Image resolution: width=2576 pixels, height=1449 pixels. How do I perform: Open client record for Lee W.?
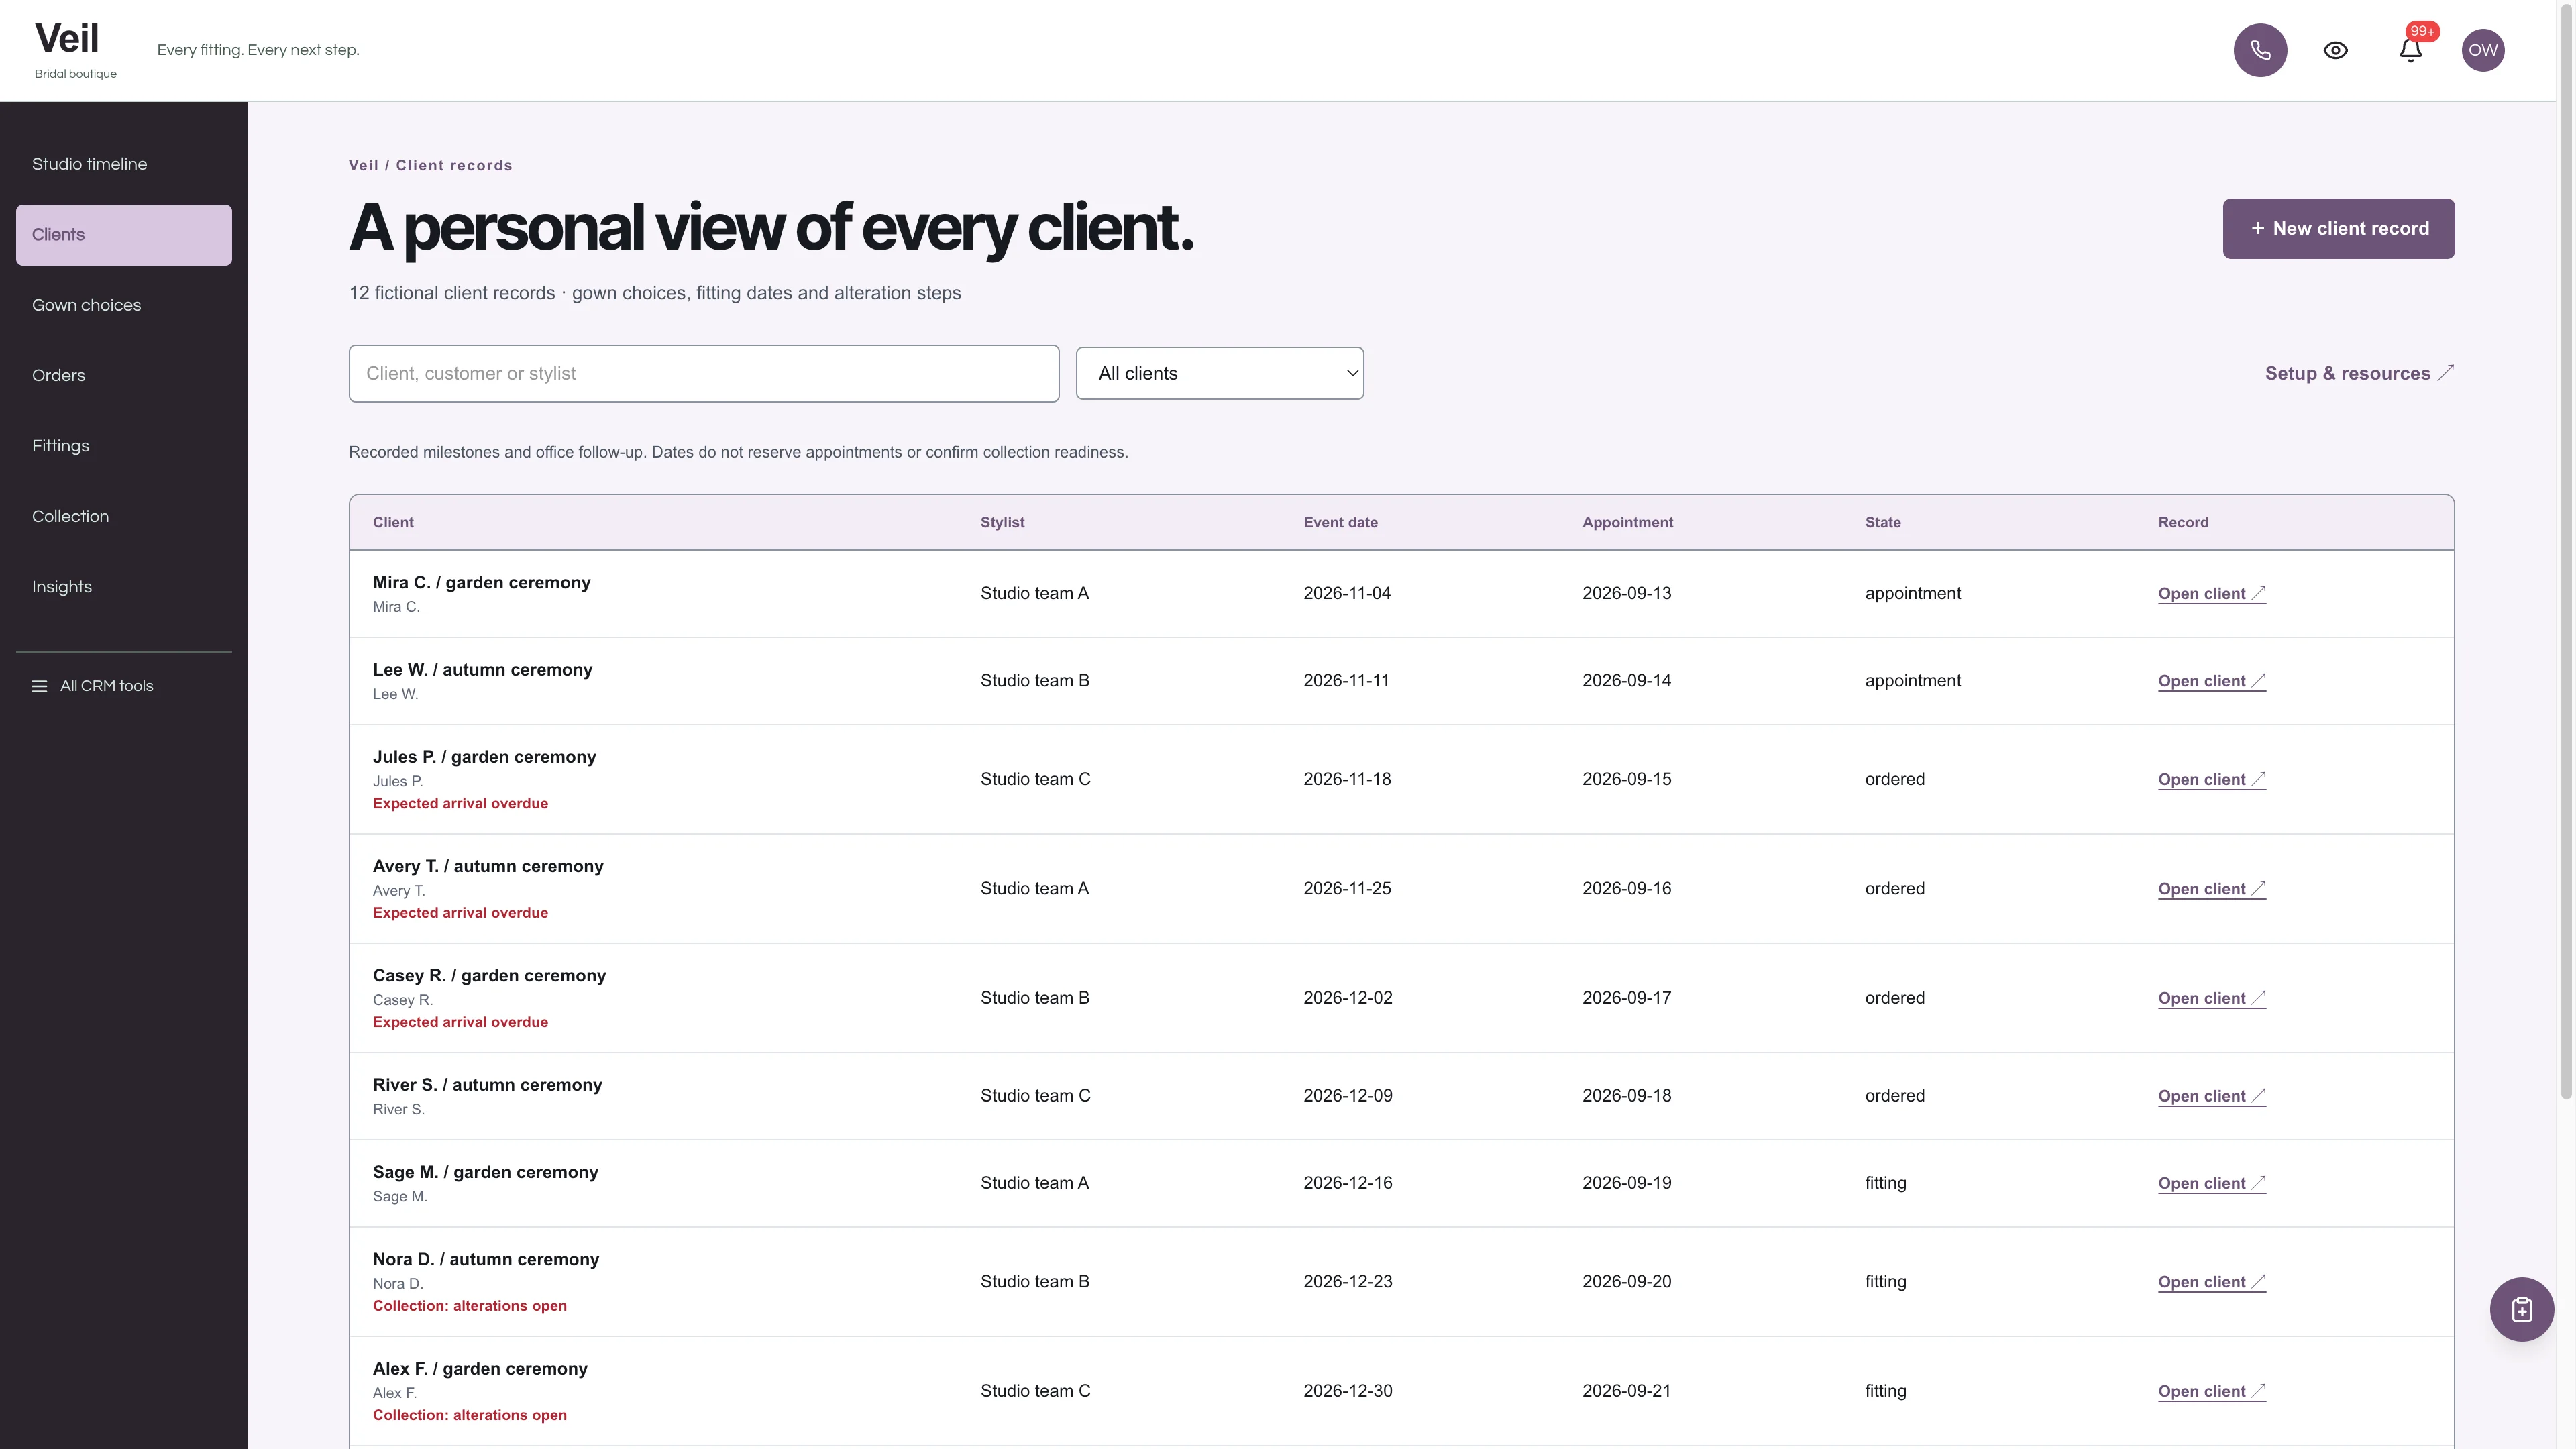pyautogui.click(x=2211, y=681)
